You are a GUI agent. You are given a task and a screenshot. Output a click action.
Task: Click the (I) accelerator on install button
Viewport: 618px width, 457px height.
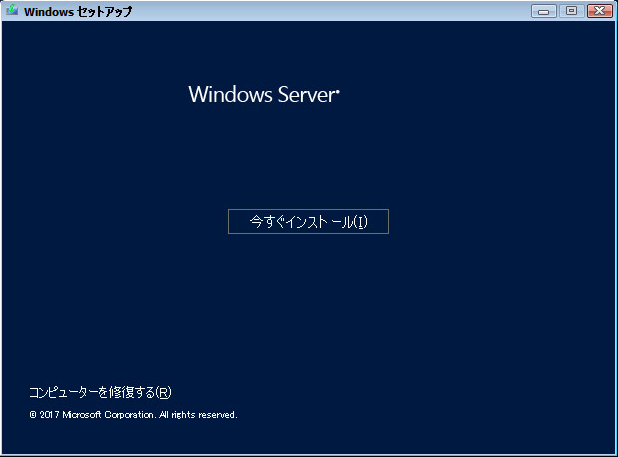[361, 222]
